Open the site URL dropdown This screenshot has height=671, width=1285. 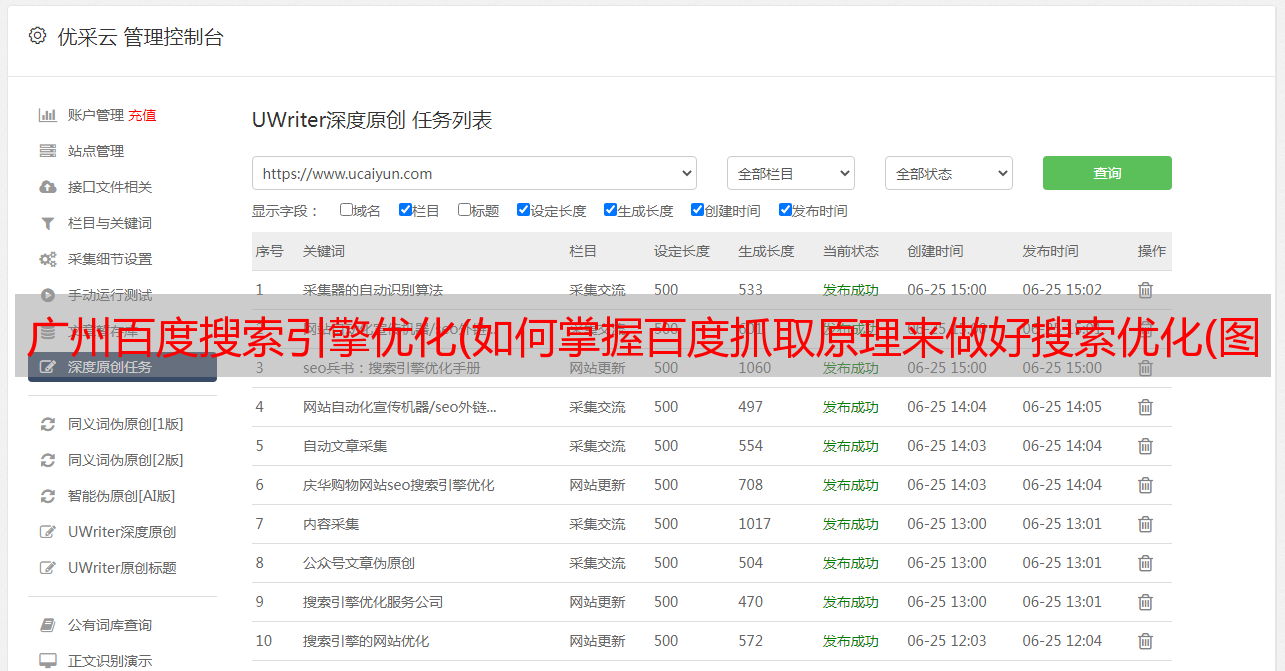tap(474, 173)
